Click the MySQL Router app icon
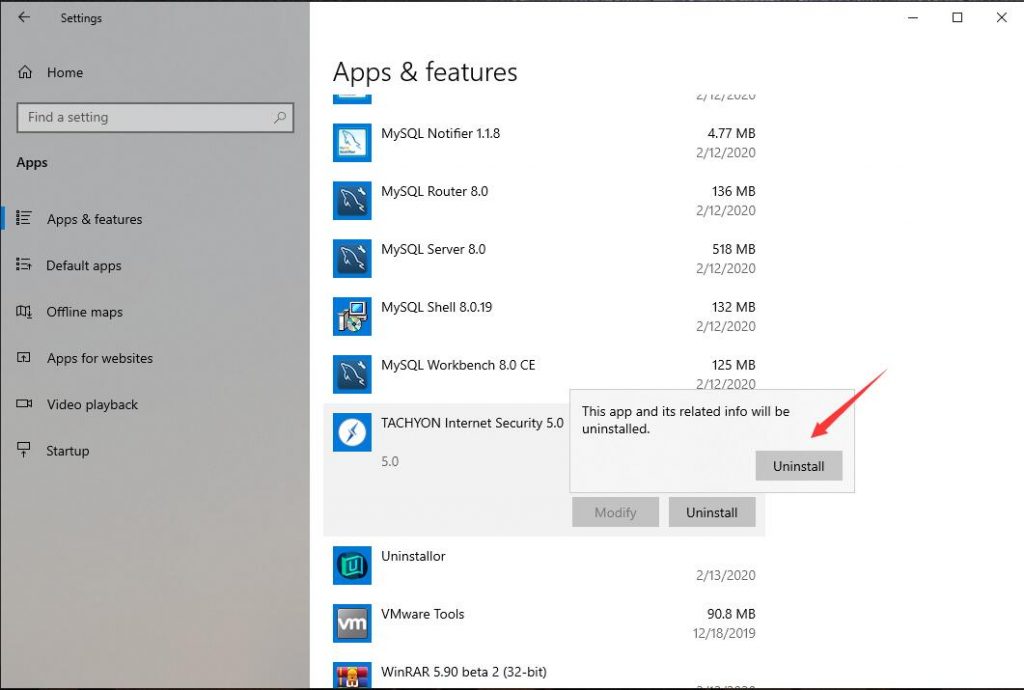This screenshot has width=1024, height=690. 352,200
